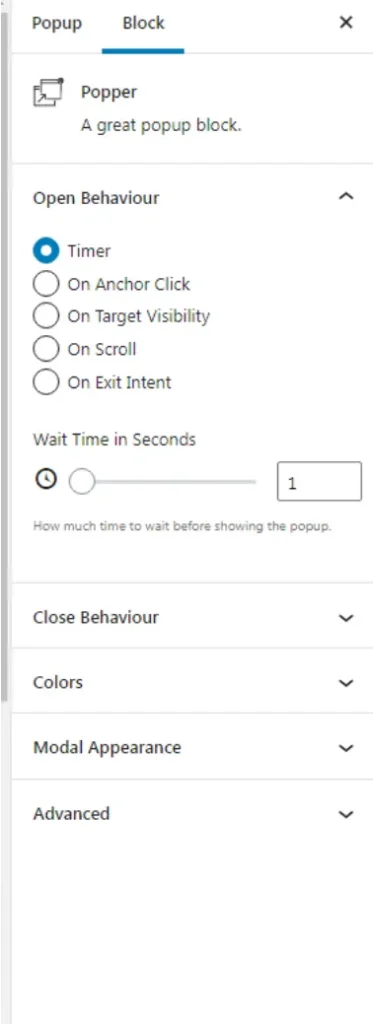The image size is (373, 1024).
Task: Pick the On Scroll radio button
Action: [x=46, y=349]
